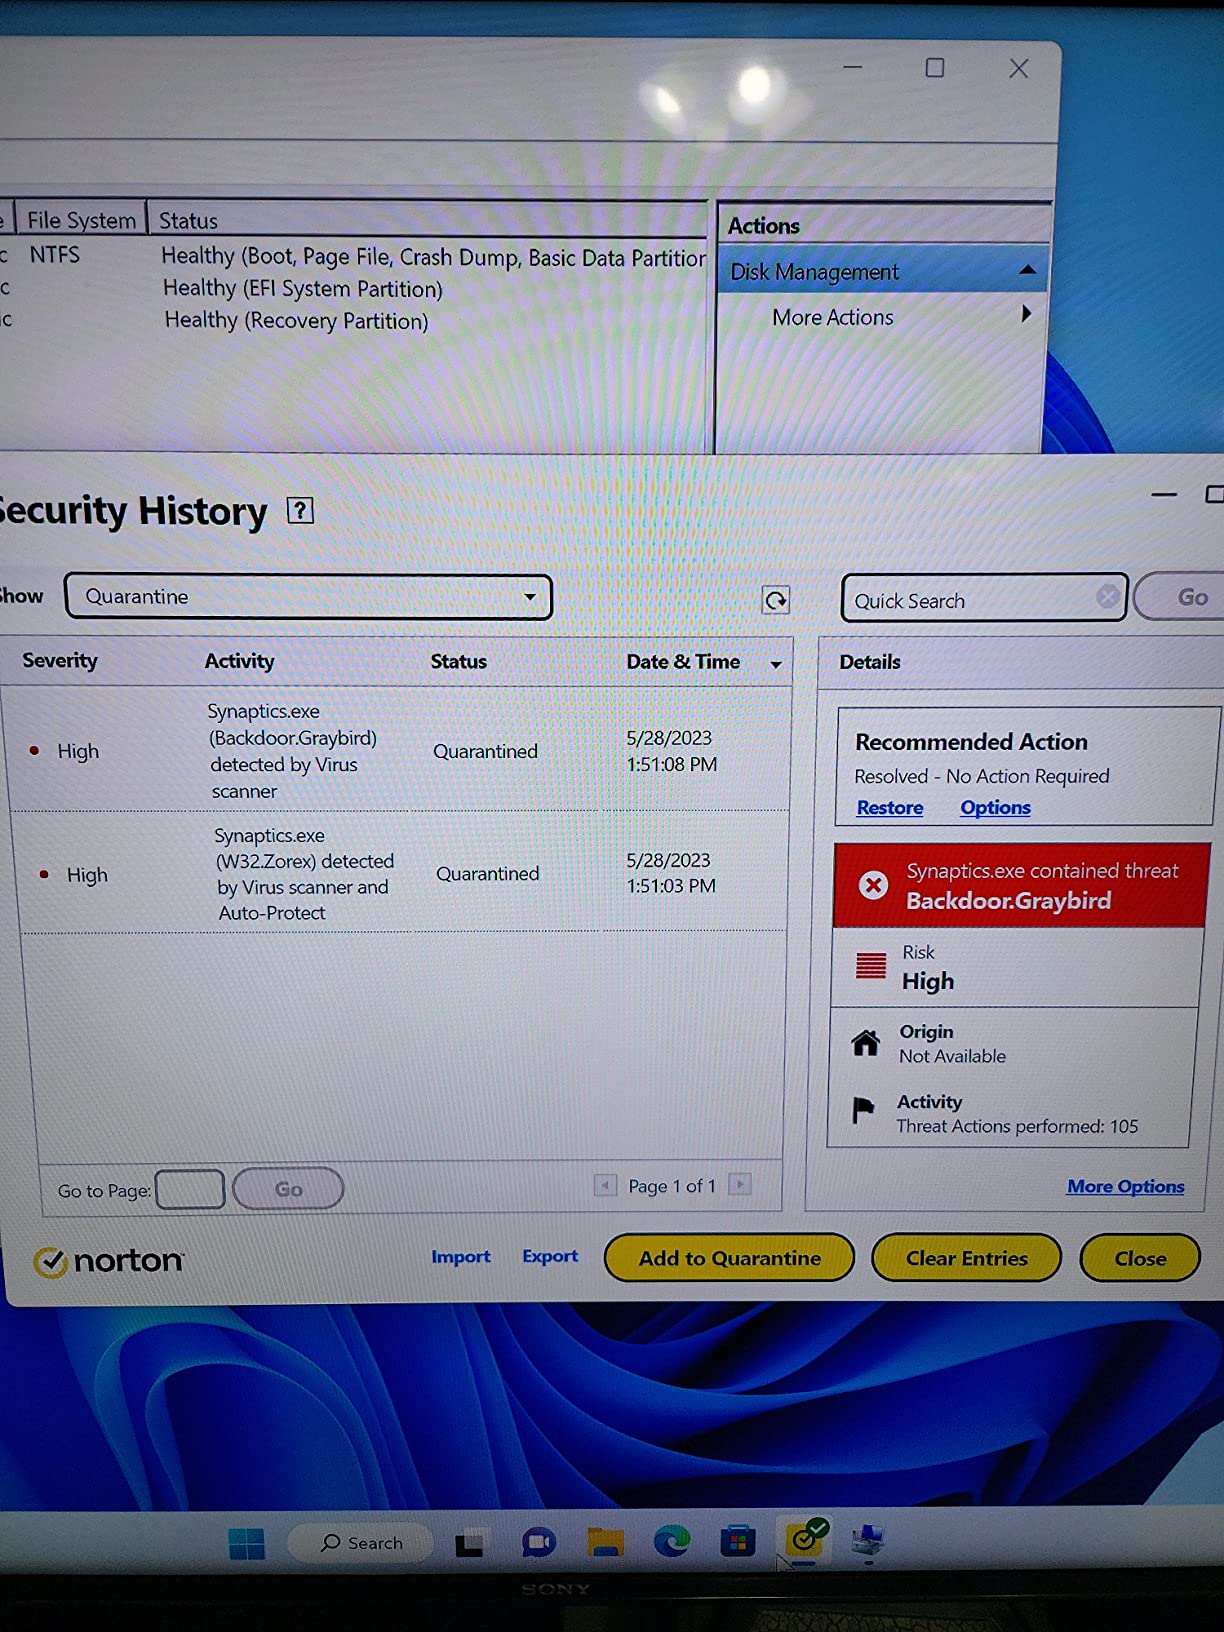Select the Backdoor.Graybird quarantine entry
The image size is (1224, 1632).
400,750
